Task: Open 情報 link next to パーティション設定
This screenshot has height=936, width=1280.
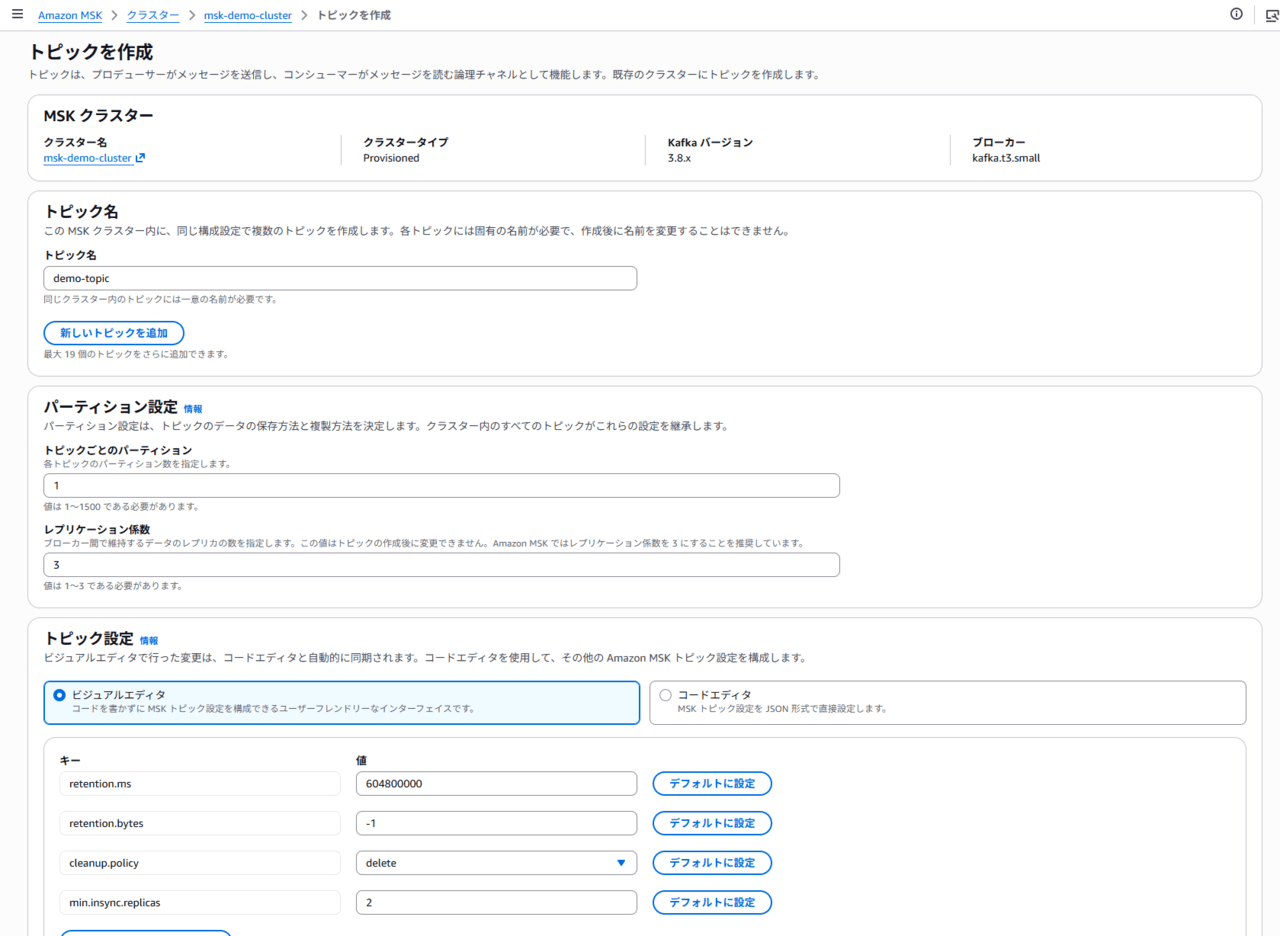Action: click(x=193, y=409)
